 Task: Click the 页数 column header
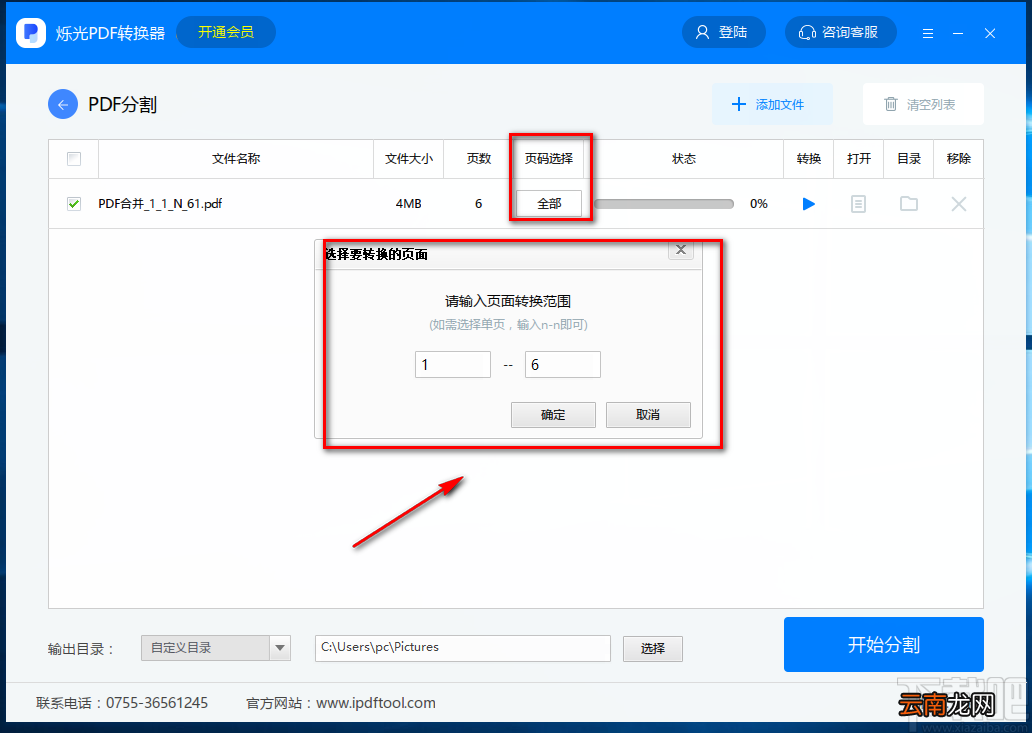pos(478,159)
